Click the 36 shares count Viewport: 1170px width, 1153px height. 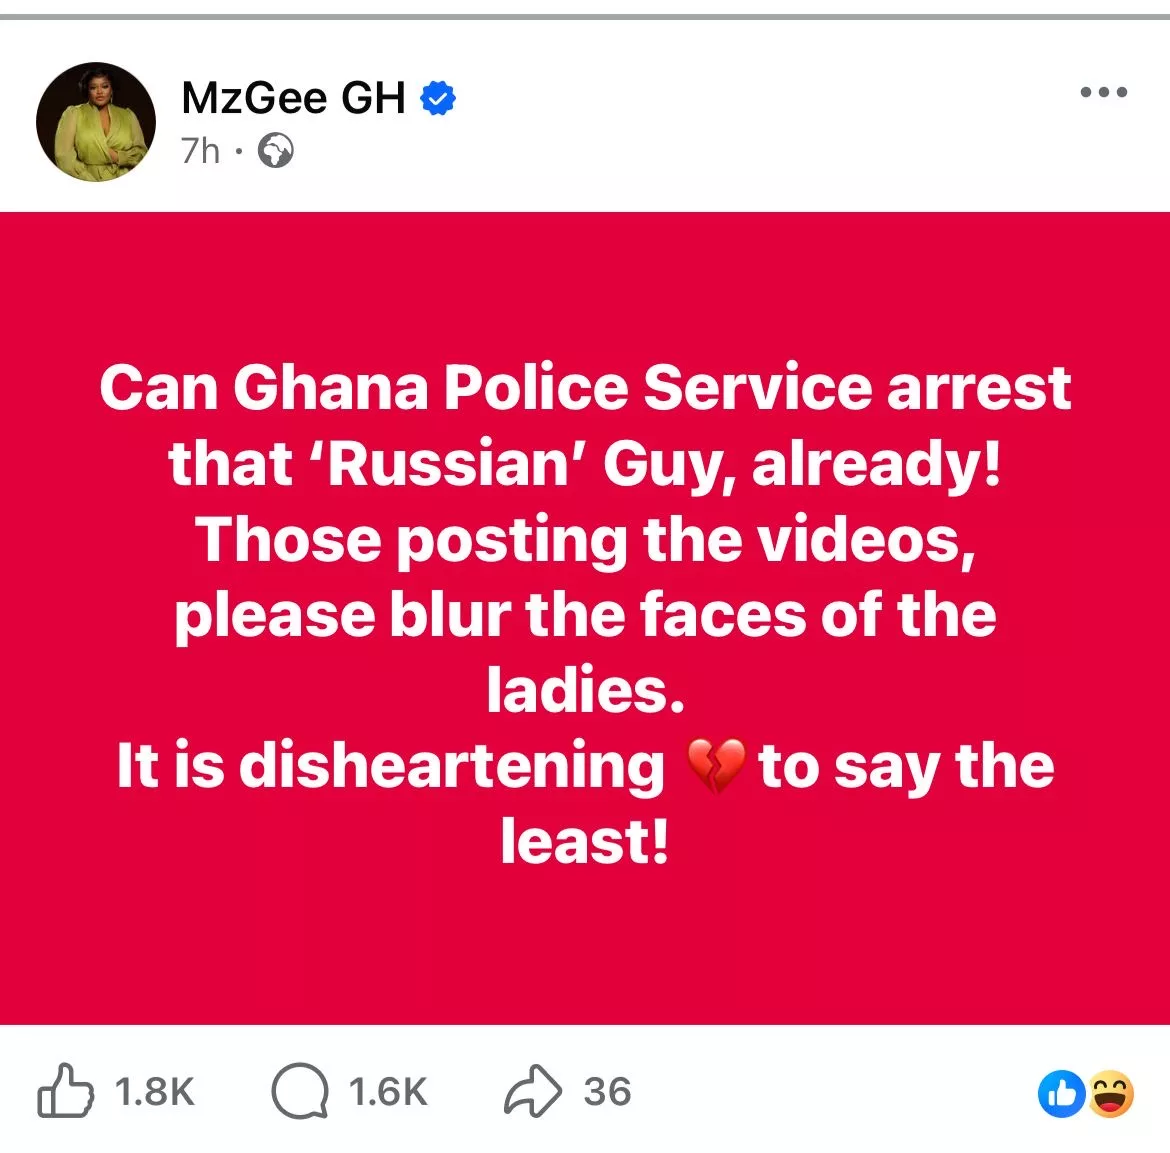(x=607, y=1091)
